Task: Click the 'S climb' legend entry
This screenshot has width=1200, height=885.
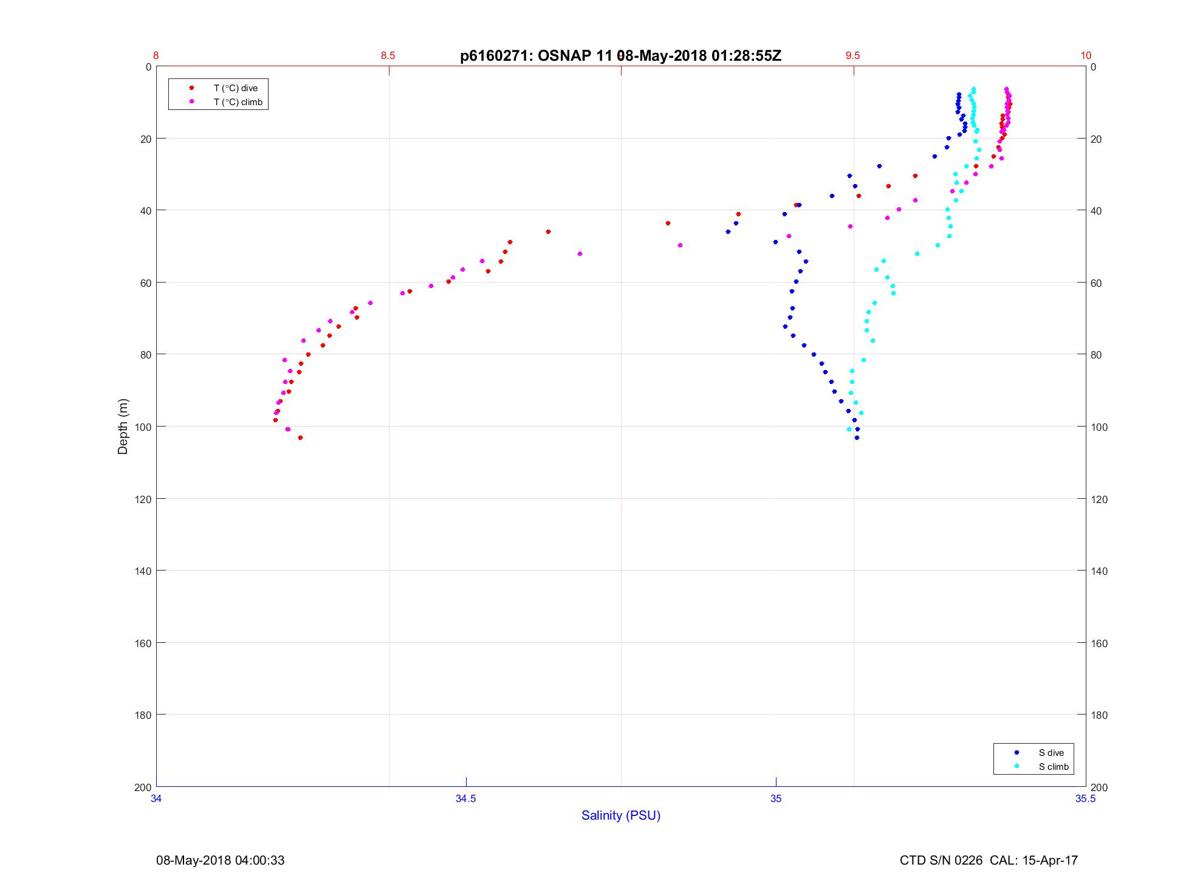Action: tap(1053, 766)
